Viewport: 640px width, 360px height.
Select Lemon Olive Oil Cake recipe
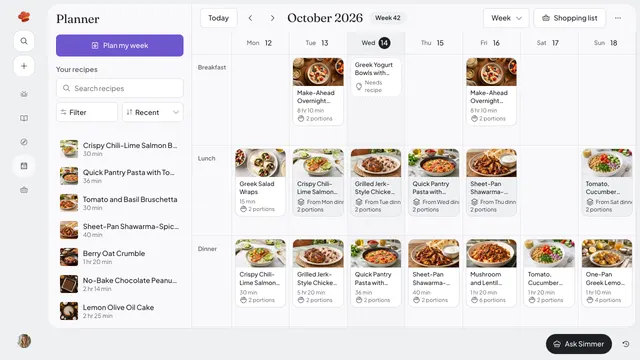point(120,311)
